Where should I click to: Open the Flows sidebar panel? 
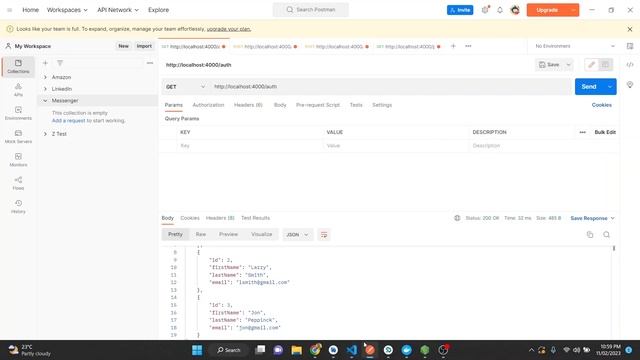pos(18,183)
